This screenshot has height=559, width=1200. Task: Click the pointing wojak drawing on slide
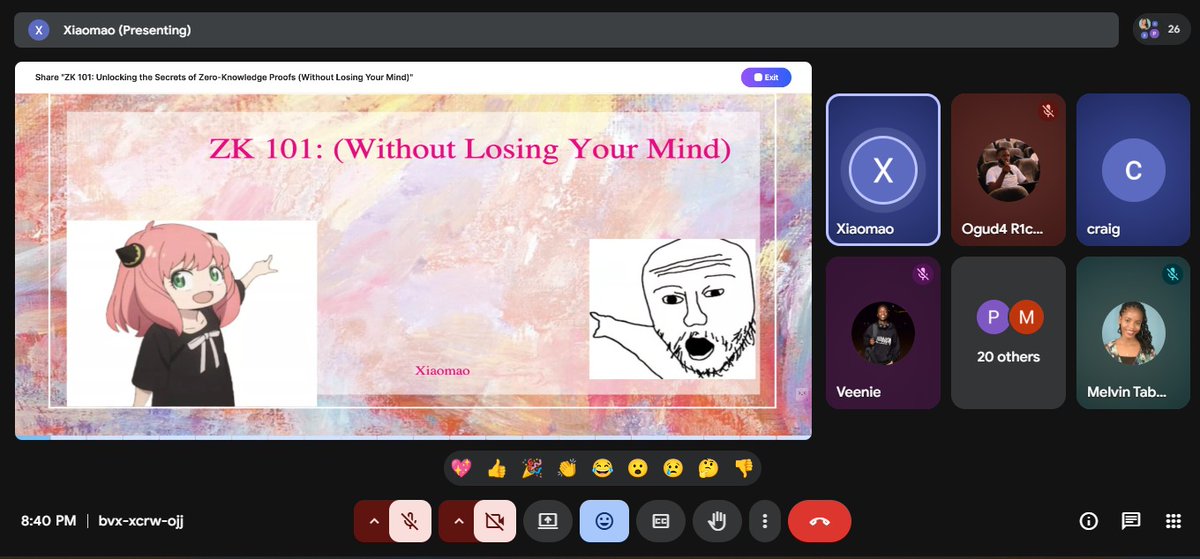tap(672, 309)
